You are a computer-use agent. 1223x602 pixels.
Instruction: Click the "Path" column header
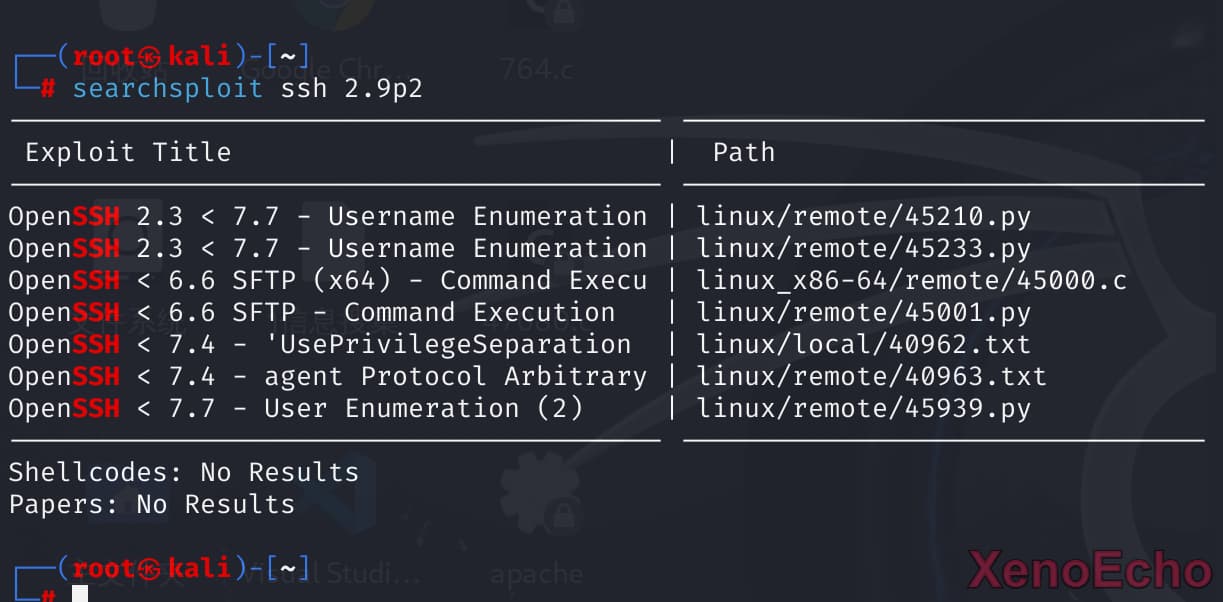[743, 152]
